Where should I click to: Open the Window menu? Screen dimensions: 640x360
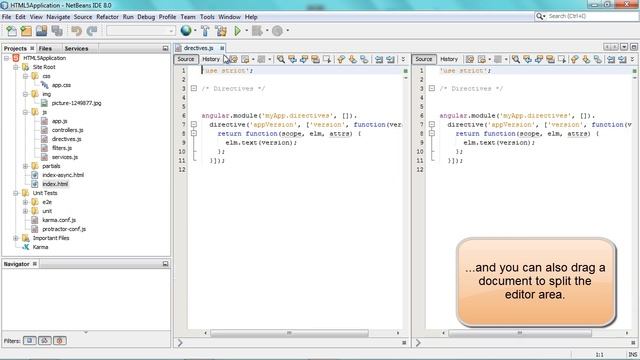(229, 17)
